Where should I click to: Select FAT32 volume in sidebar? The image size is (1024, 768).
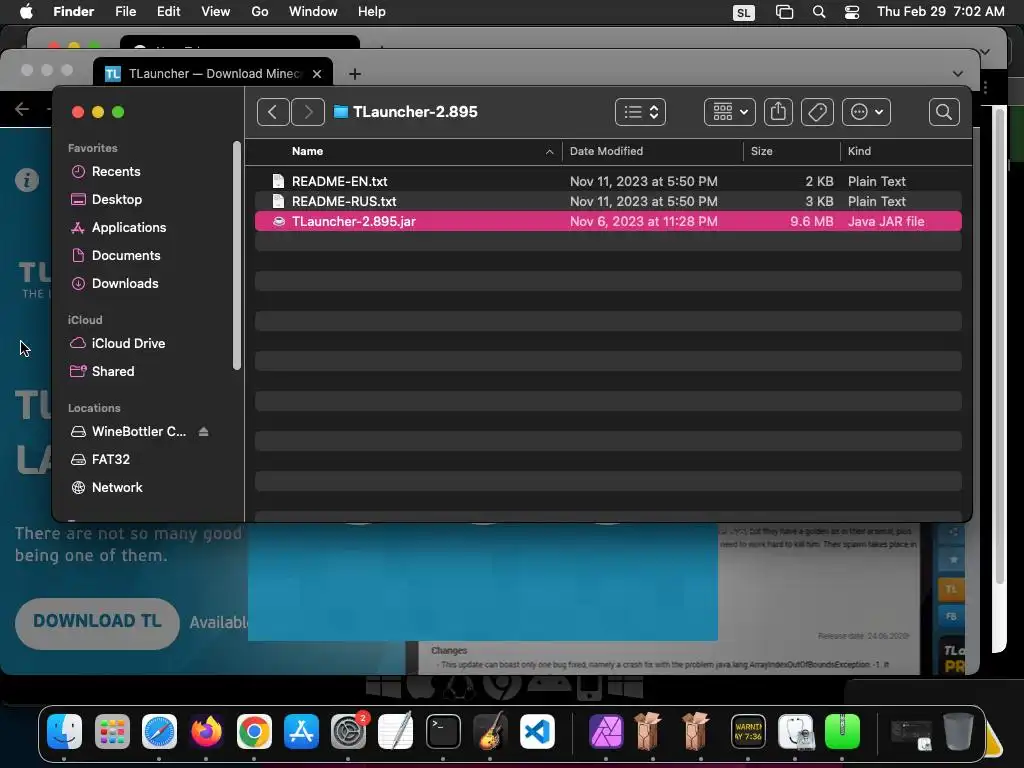pos(101,459)
